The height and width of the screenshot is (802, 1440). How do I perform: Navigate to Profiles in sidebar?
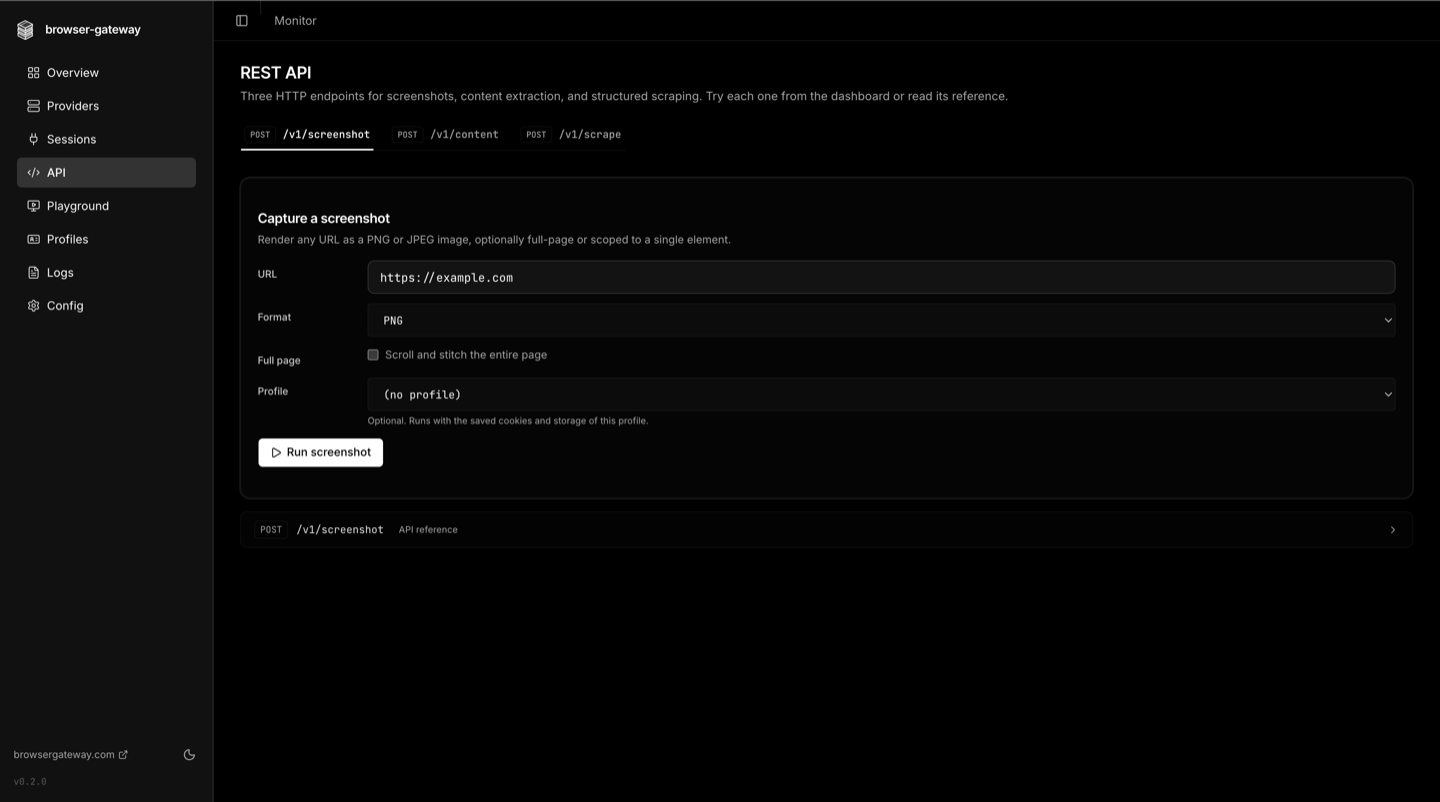pos(106,239)
